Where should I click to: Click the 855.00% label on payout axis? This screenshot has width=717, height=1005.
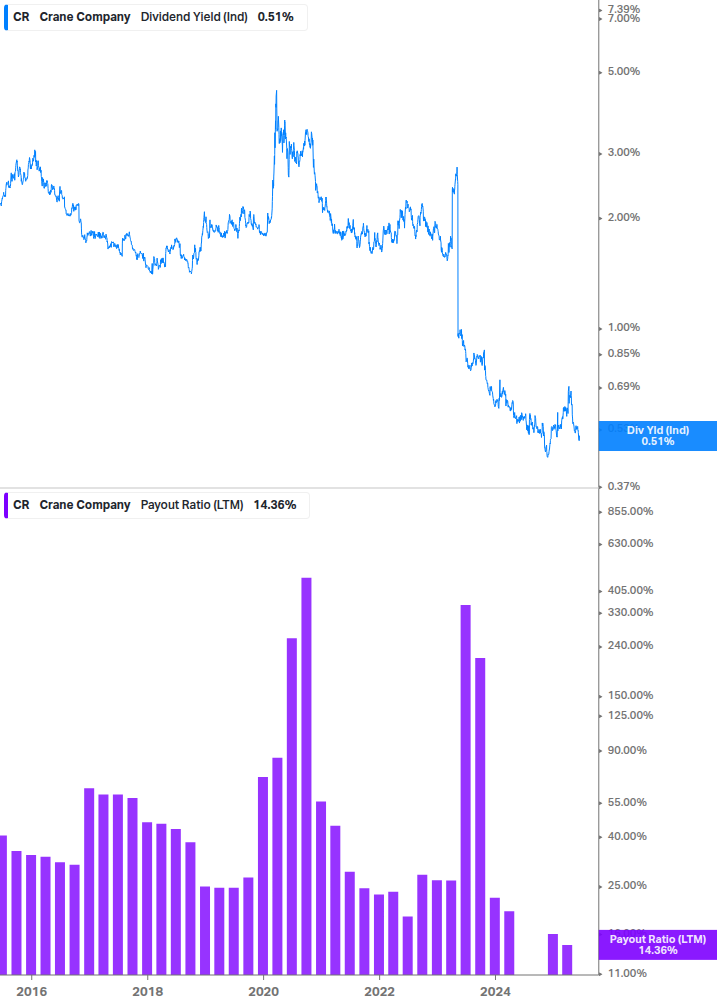click(x=630, y=511)
